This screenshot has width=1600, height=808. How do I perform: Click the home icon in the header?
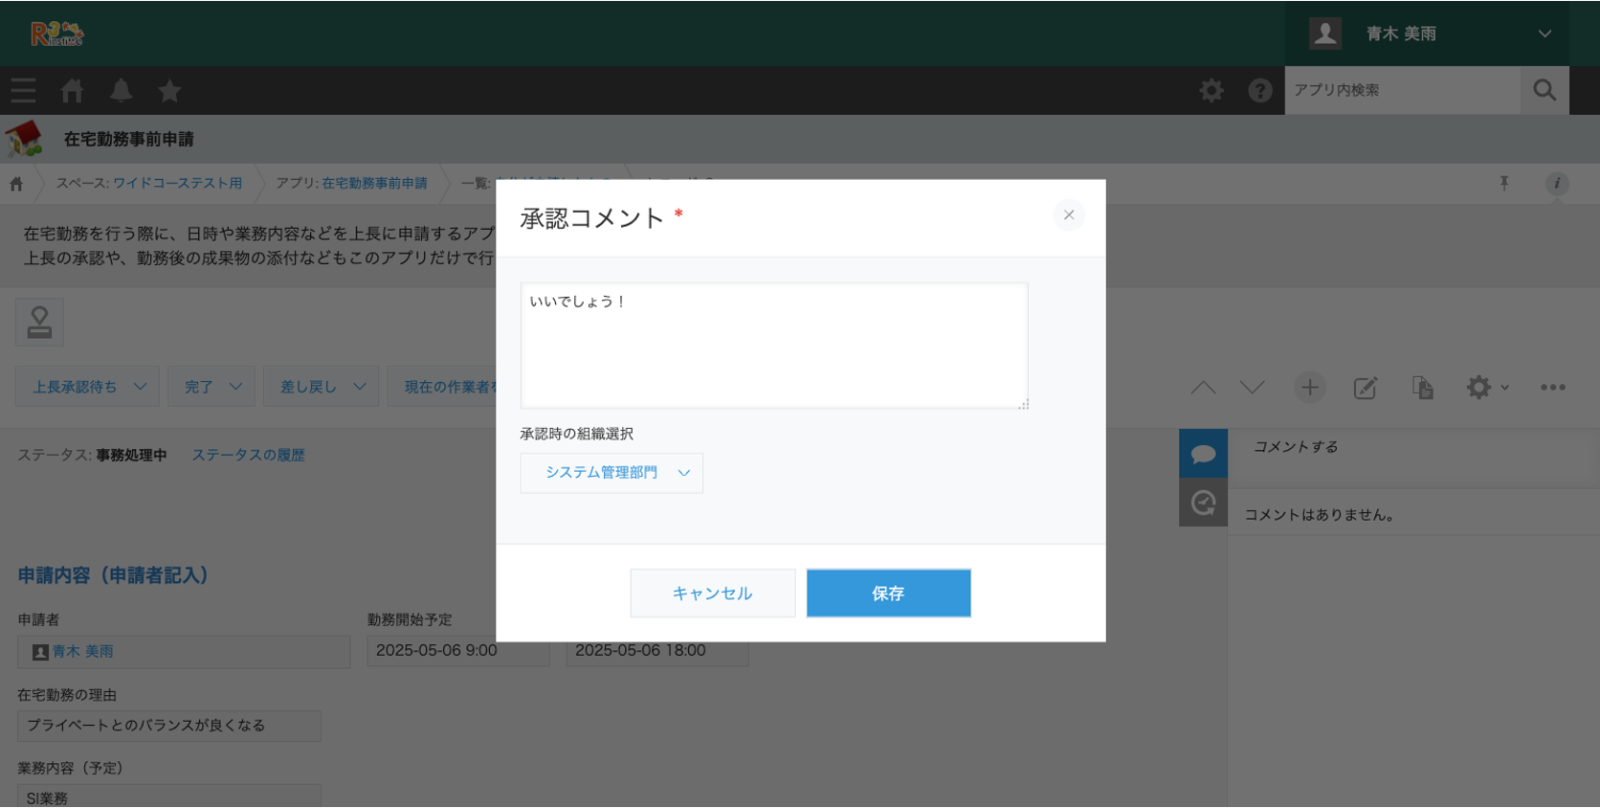(72, 91)
